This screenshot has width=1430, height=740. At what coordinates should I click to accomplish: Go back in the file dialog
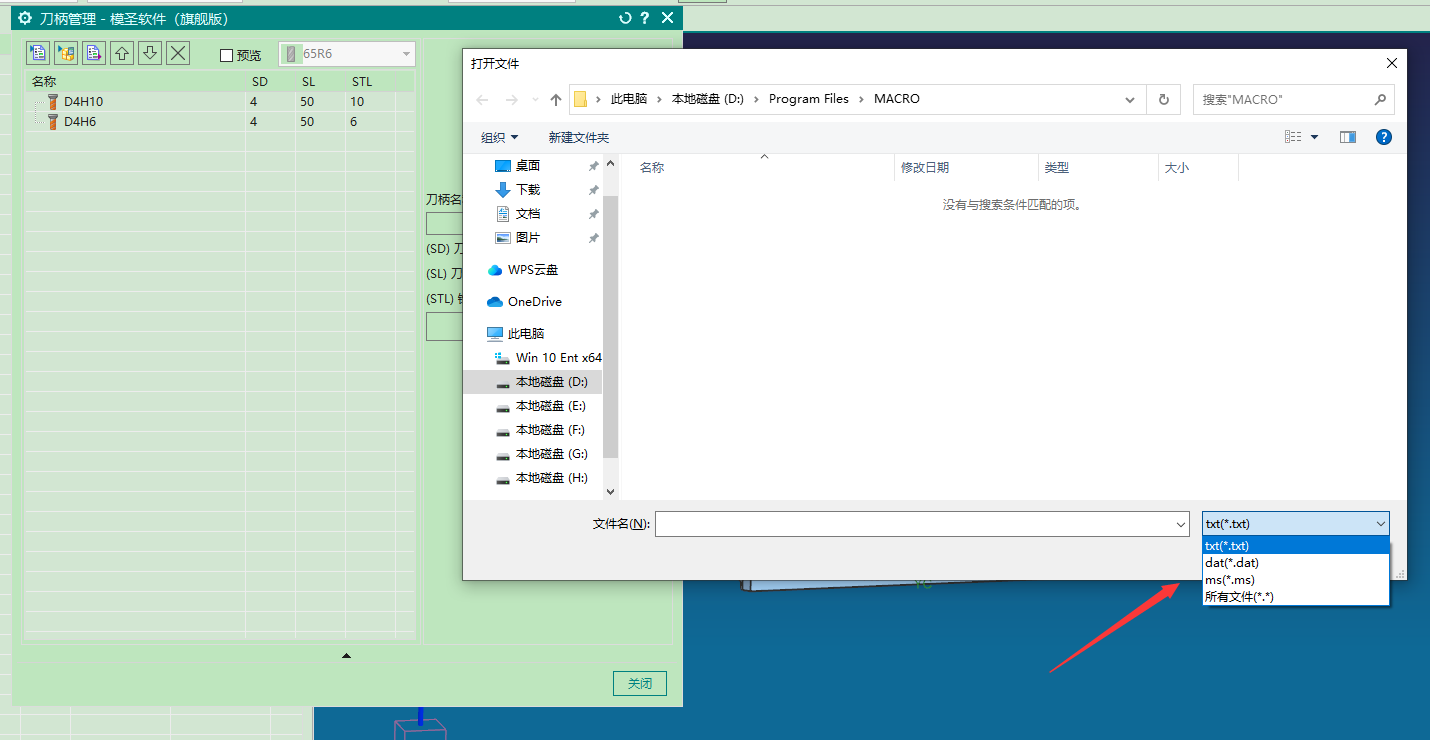pos(483,99)
